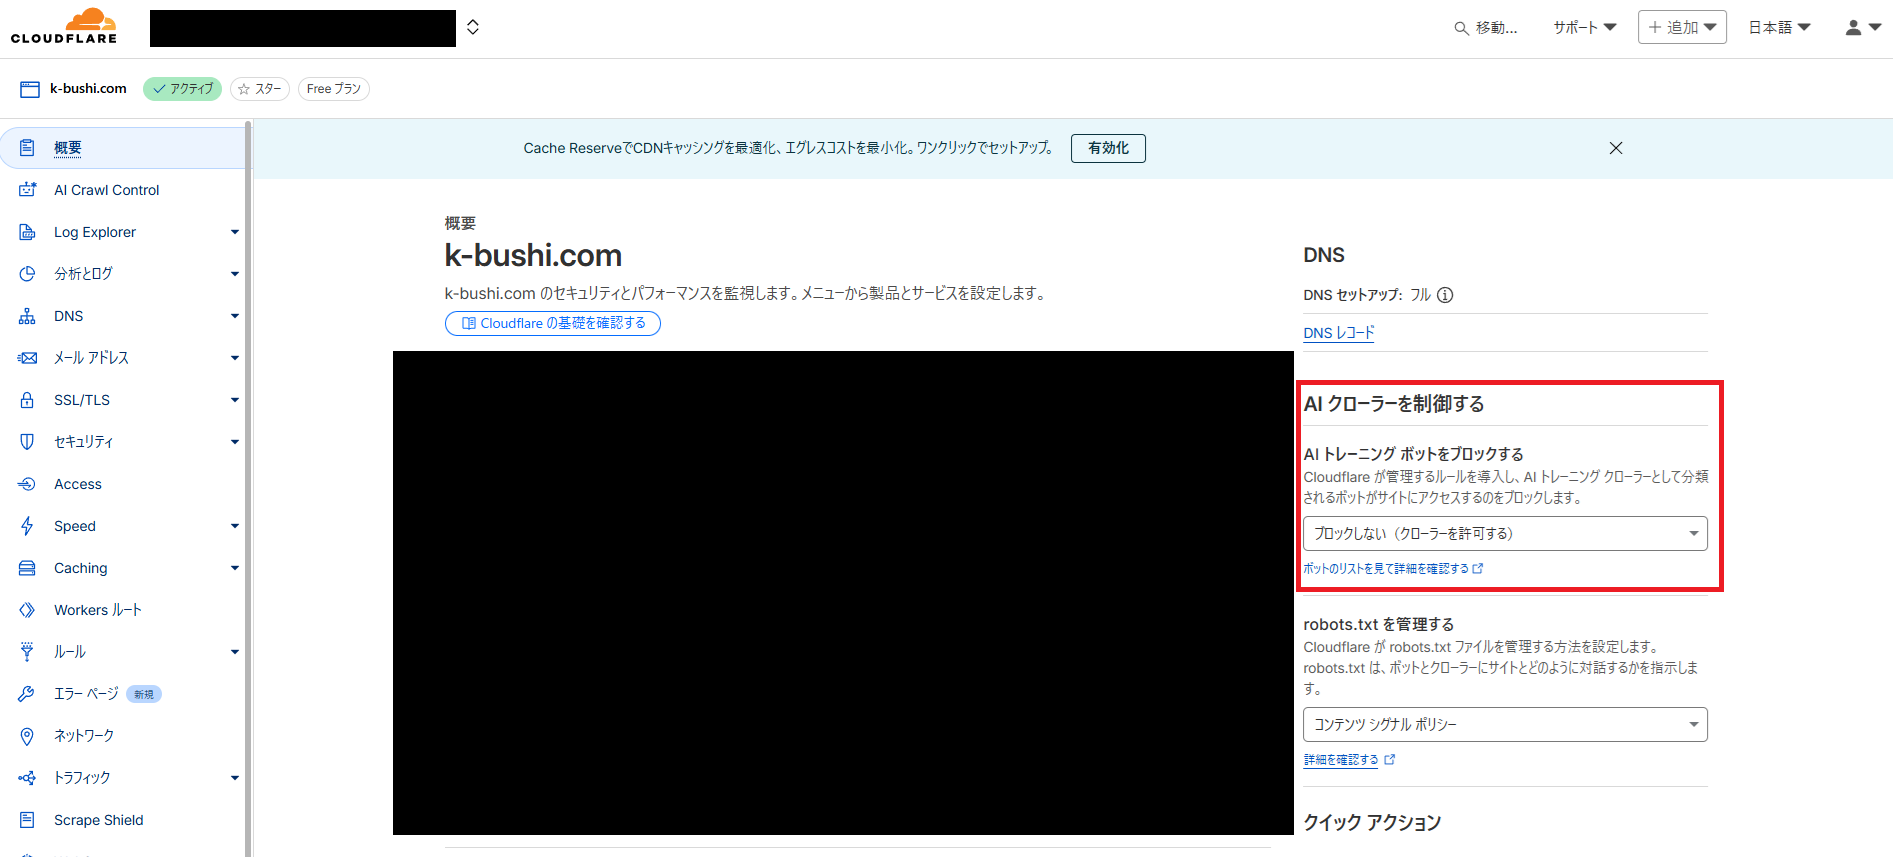The height and width of the screenshot is (857, 1893).
Task: Click the Workers ルート sidebar icon
Action: pos(27,610)
